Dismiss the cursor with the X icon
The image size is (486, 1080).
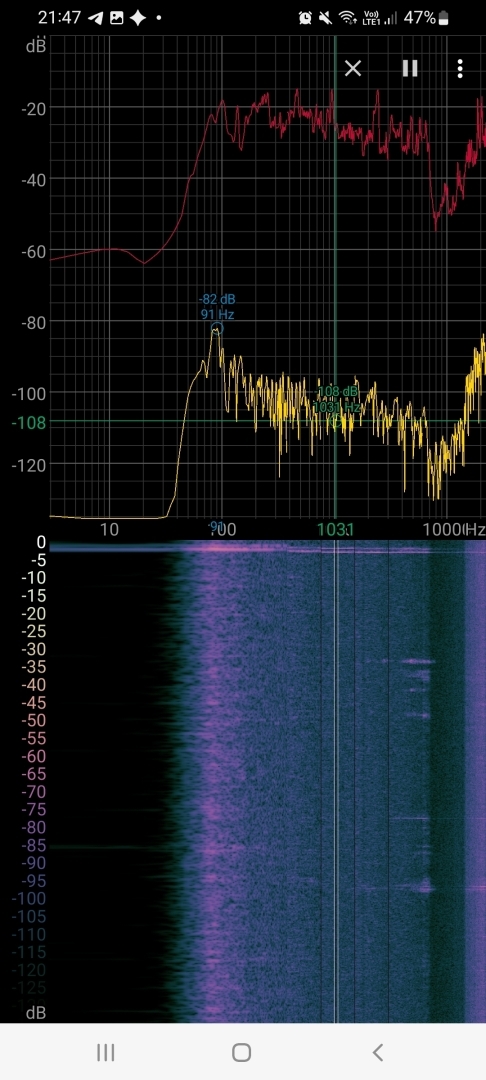(352, 68)
